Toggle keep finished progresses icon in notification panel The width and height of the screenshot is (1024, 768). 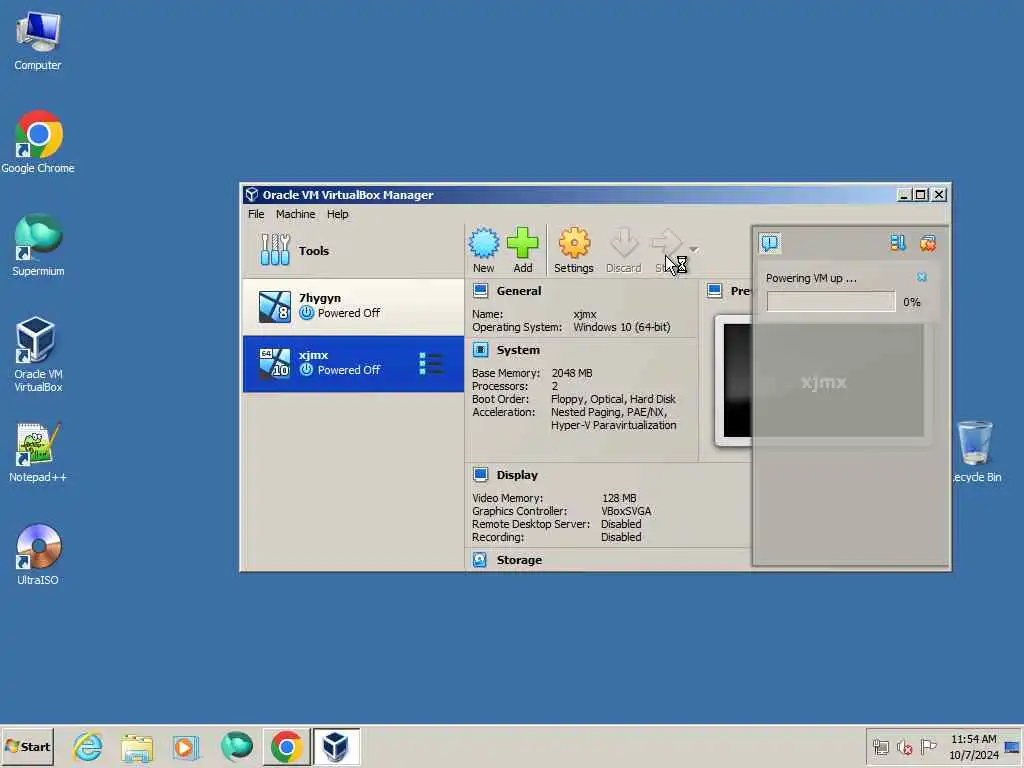coord(898,244)
